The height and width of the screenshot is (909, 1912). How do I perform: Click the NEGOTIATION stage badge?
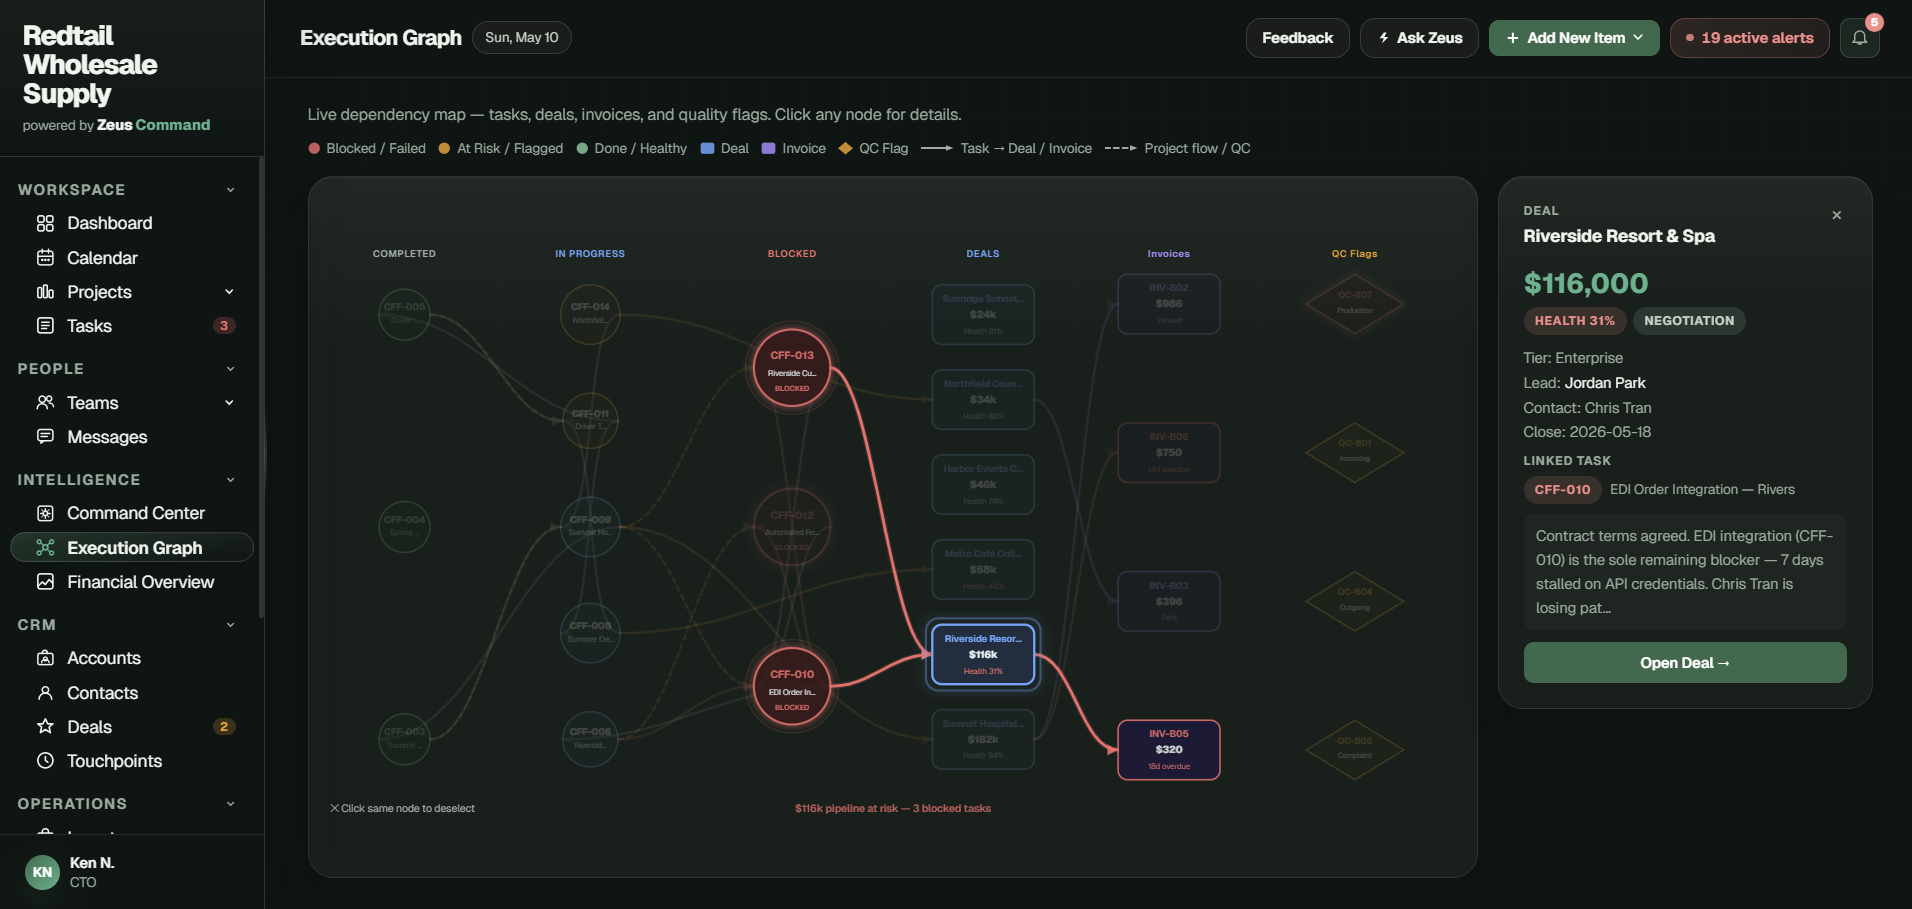pyautogui.click(x=1689, y=321)
